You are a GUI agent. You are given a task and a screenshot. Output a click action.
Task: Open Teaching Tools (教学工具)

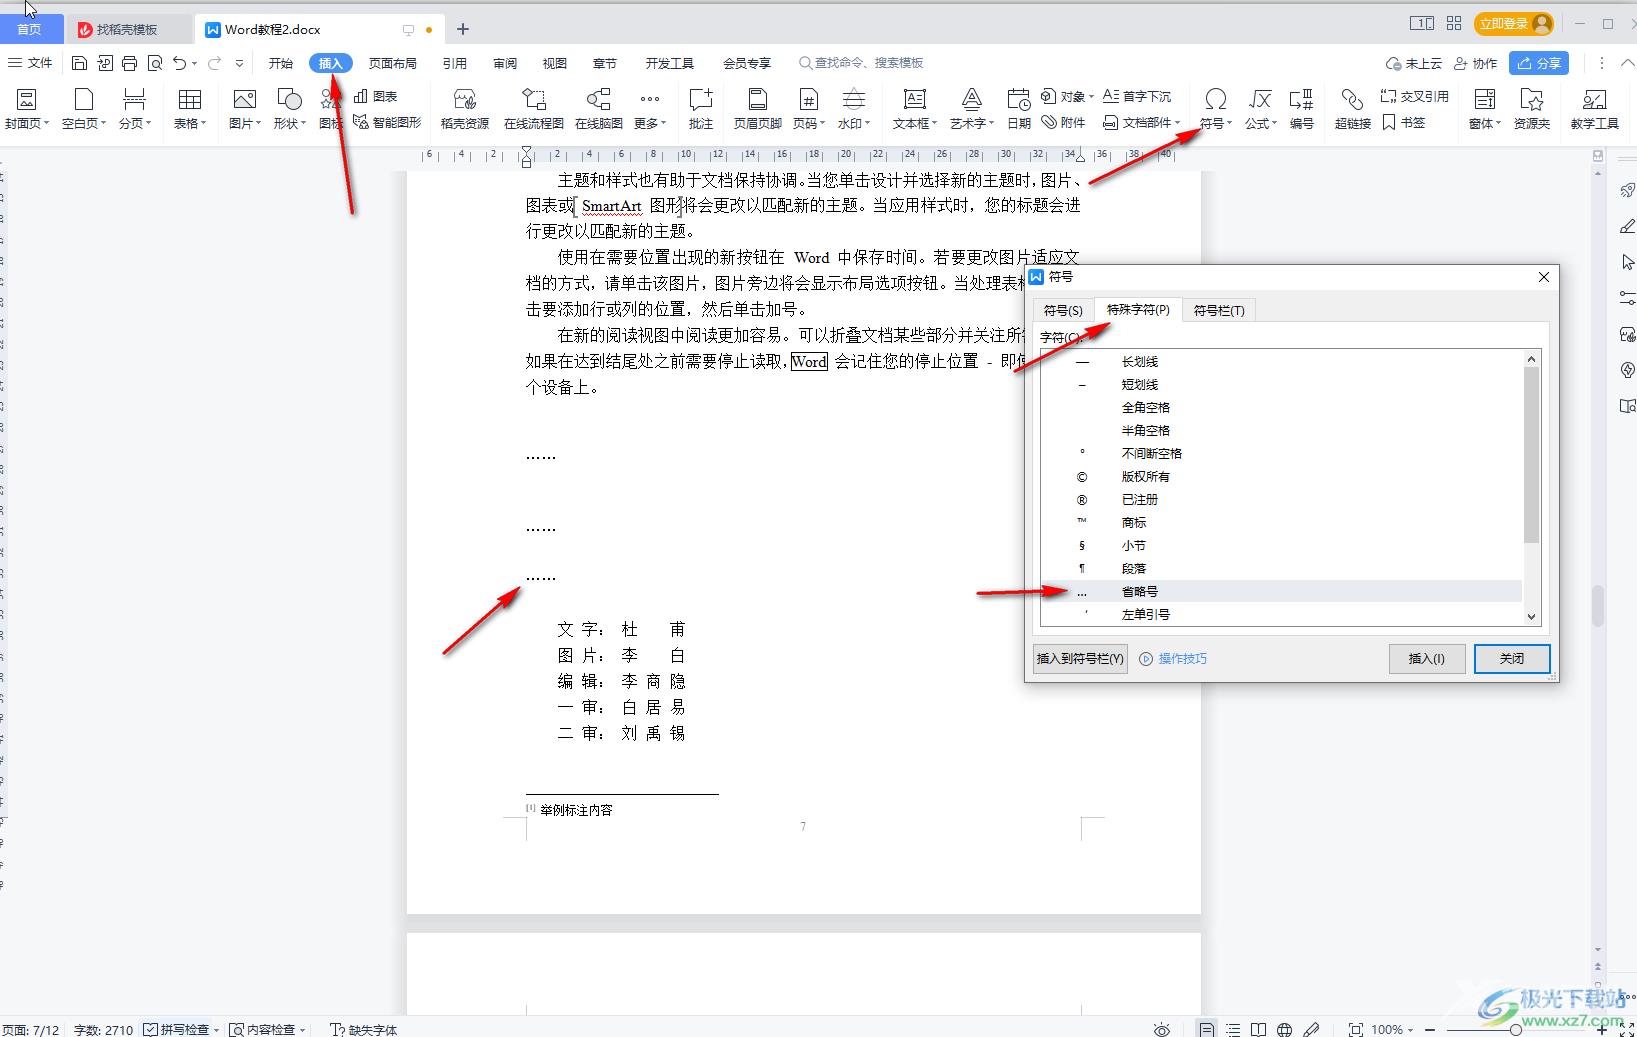coord(1594,108)
